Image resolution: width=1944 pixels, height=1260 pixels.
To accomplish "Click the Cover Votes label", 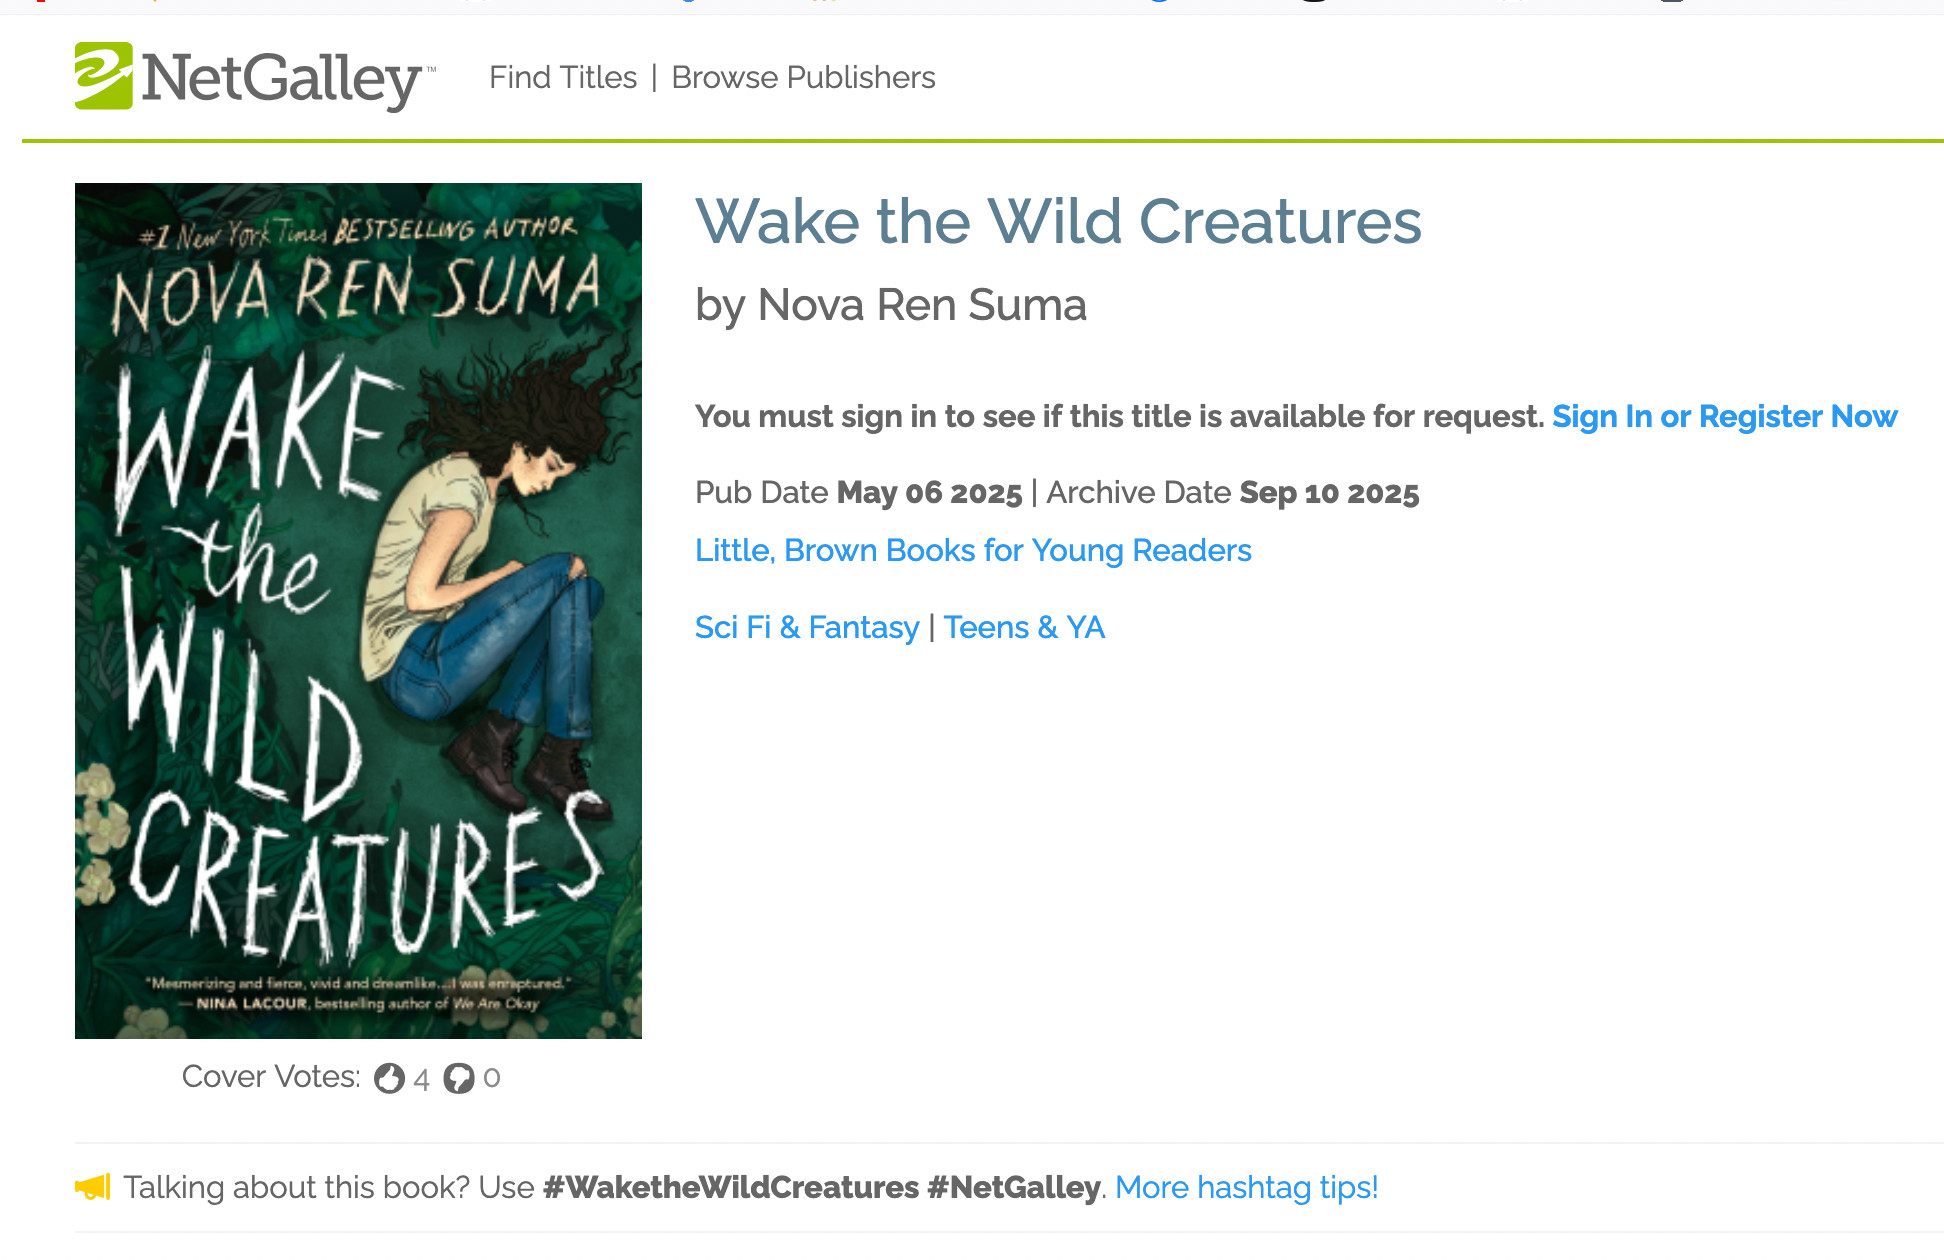I will point(271,1077).
